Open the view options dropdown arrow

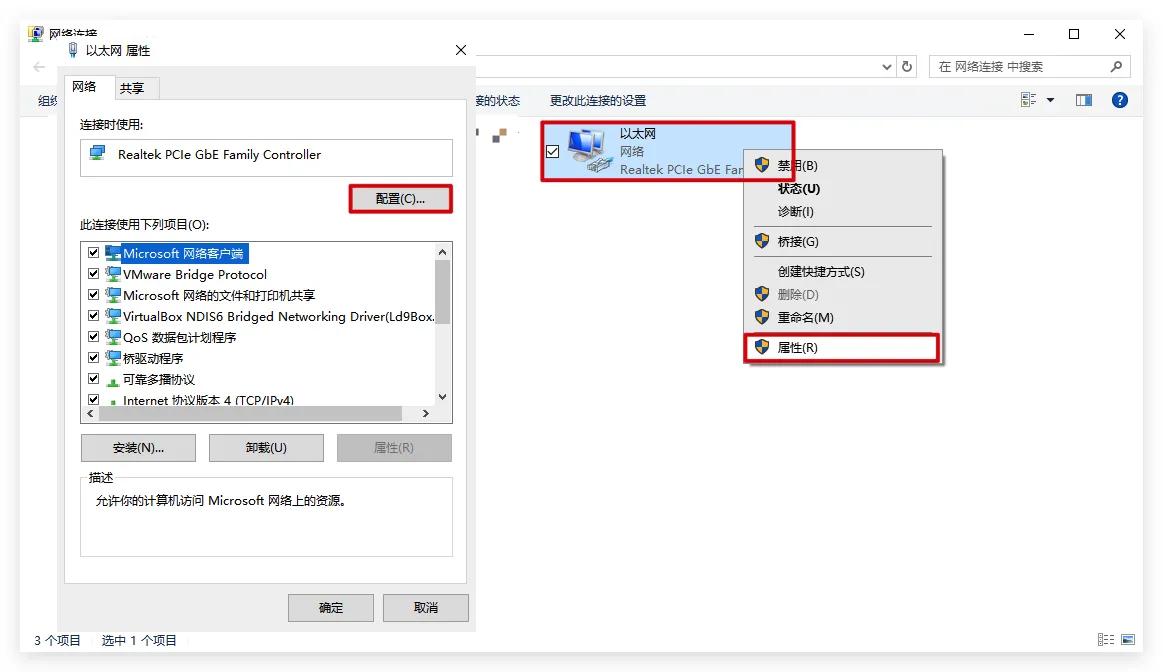pyautogui.click(x=1050, y=100)
